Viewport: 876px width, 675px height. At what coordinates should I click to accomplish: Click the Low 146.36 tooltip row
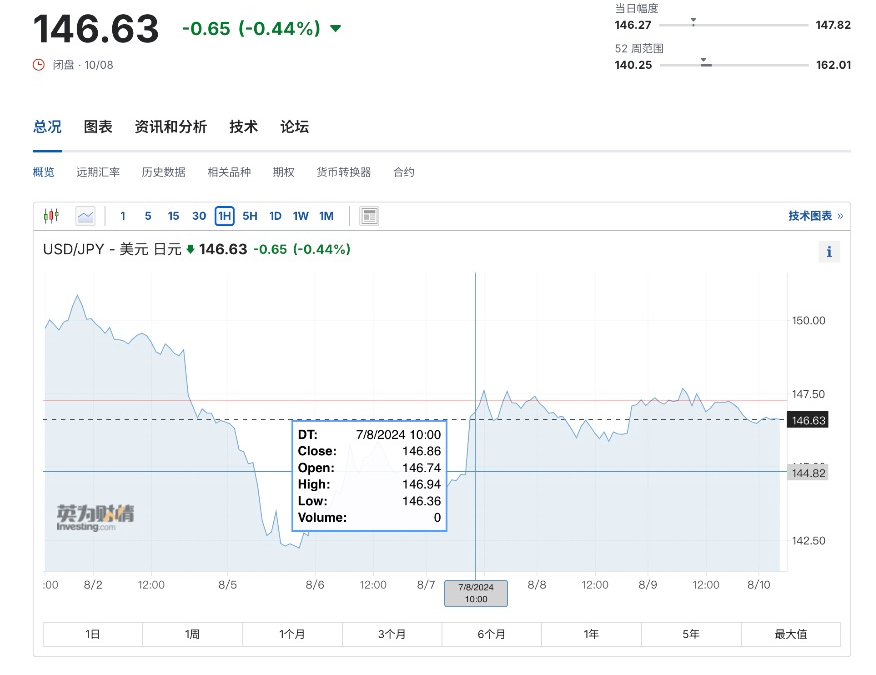coord(369,501)
